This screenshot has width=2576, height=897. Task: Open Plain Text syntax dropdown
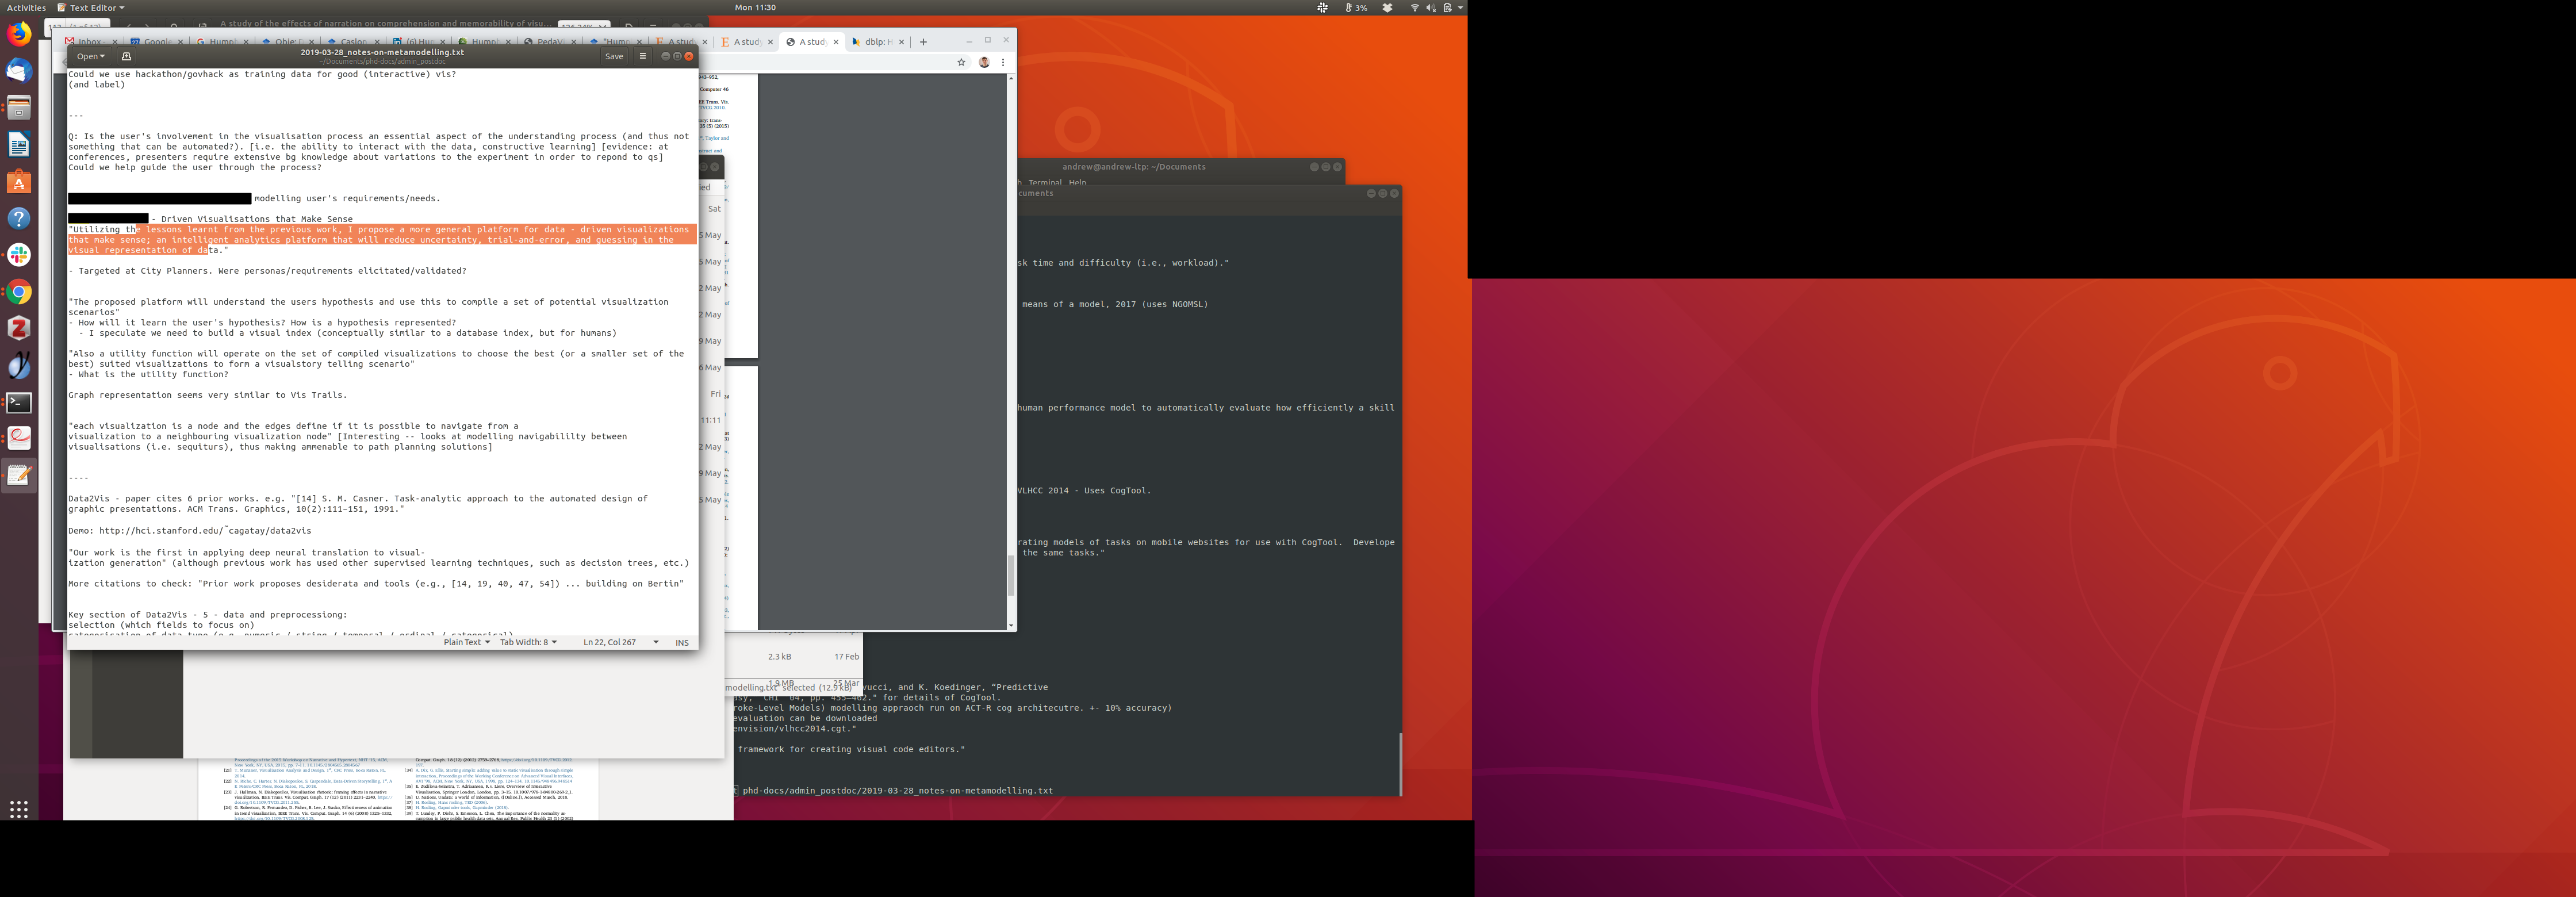466,643
